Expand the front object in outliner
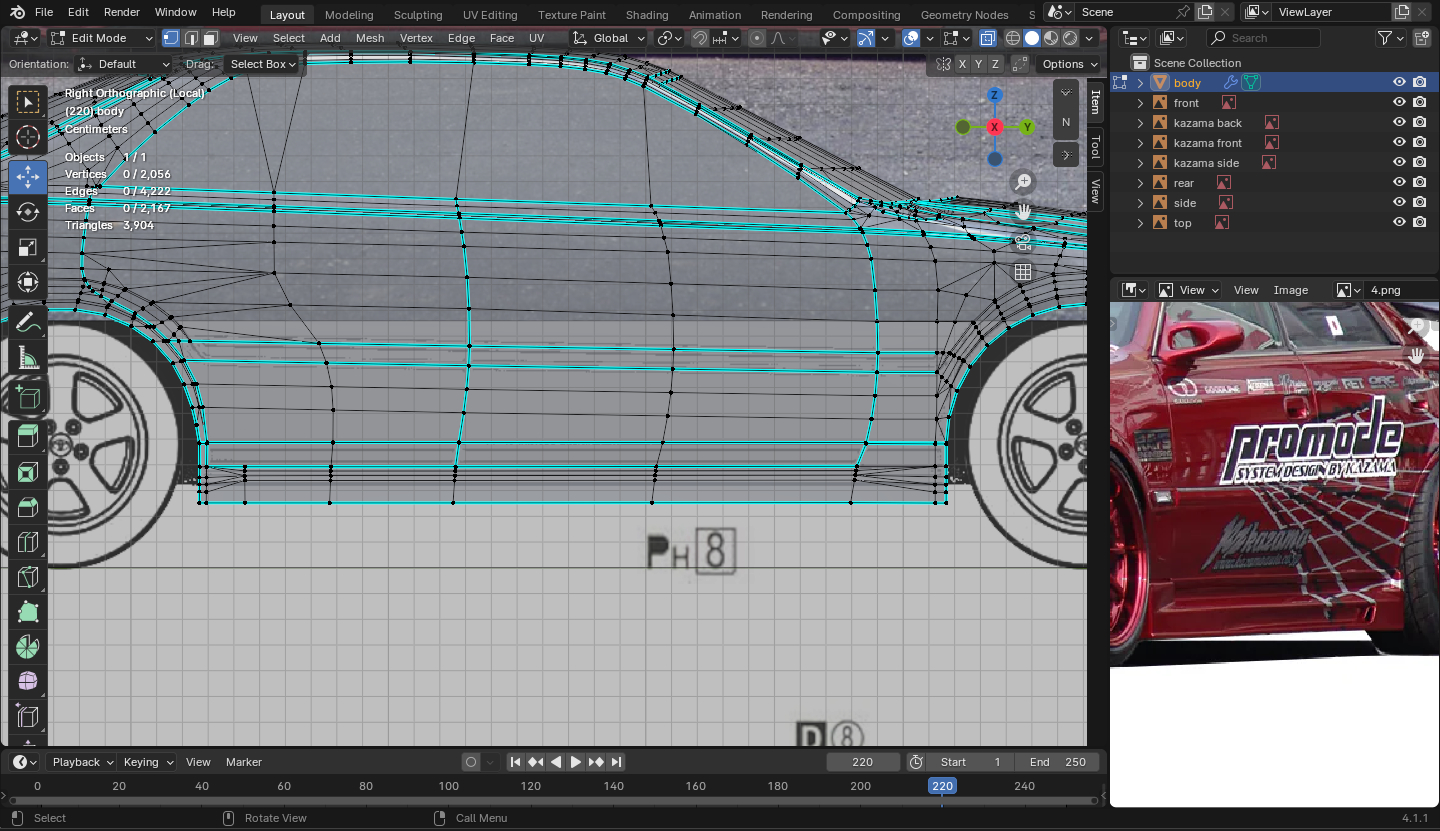This screenshot has height=831, width=1440. pos(1140,103)
